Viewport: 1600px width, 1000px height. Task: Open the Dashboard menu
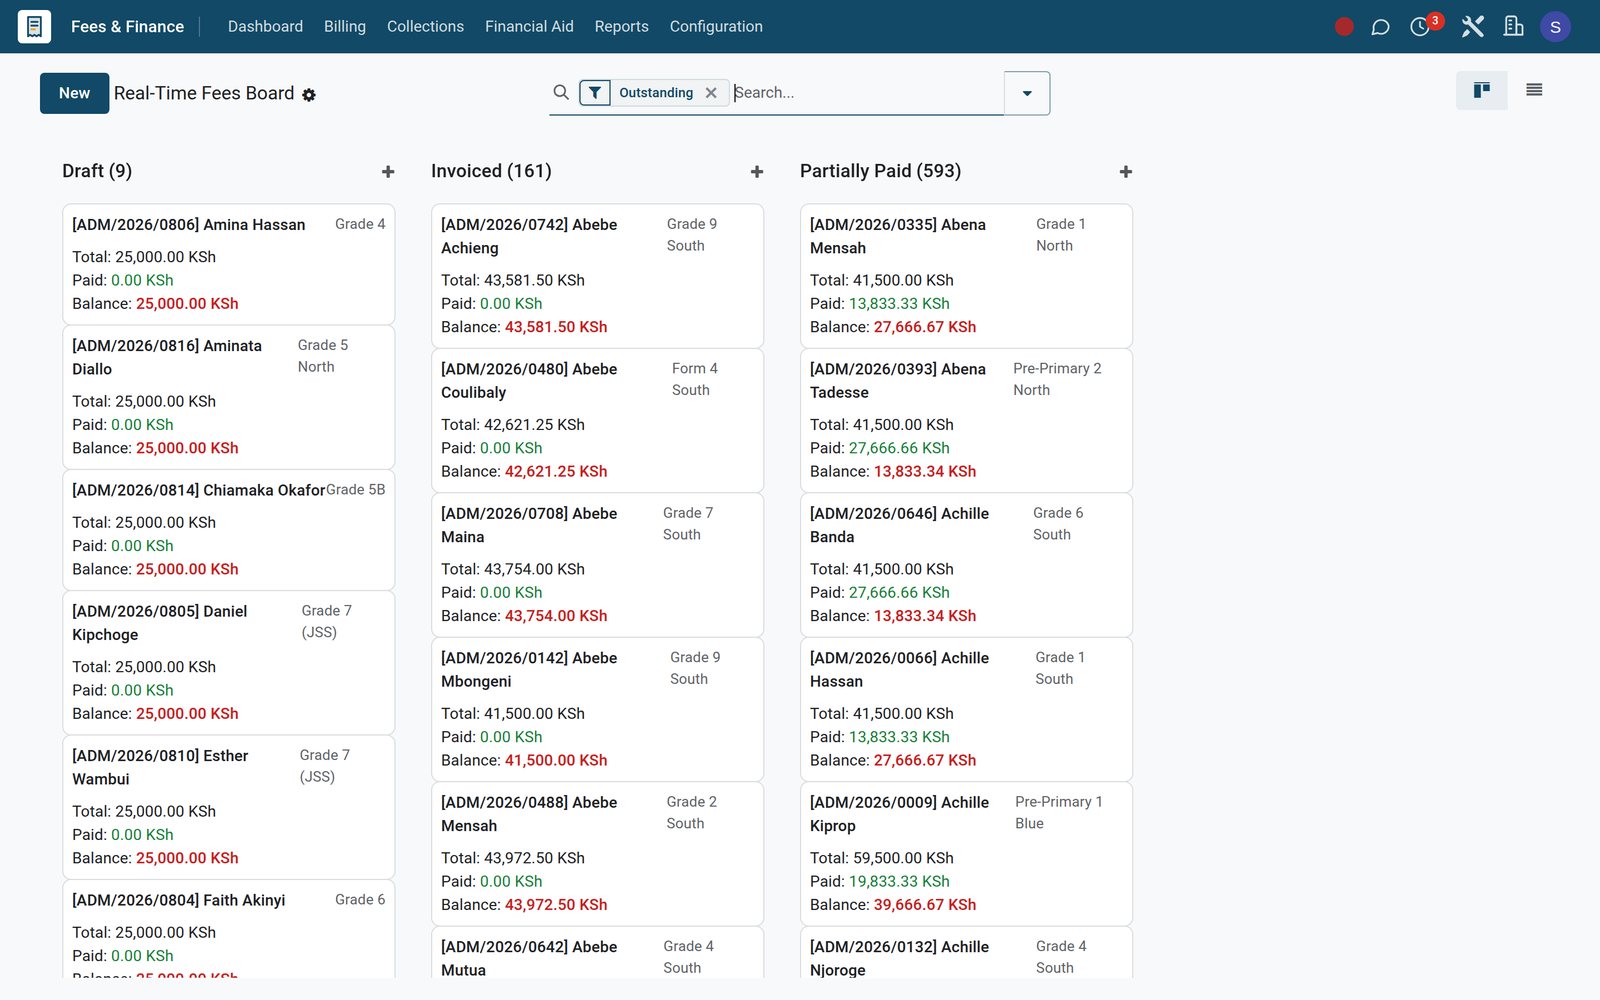pos(265,27)
